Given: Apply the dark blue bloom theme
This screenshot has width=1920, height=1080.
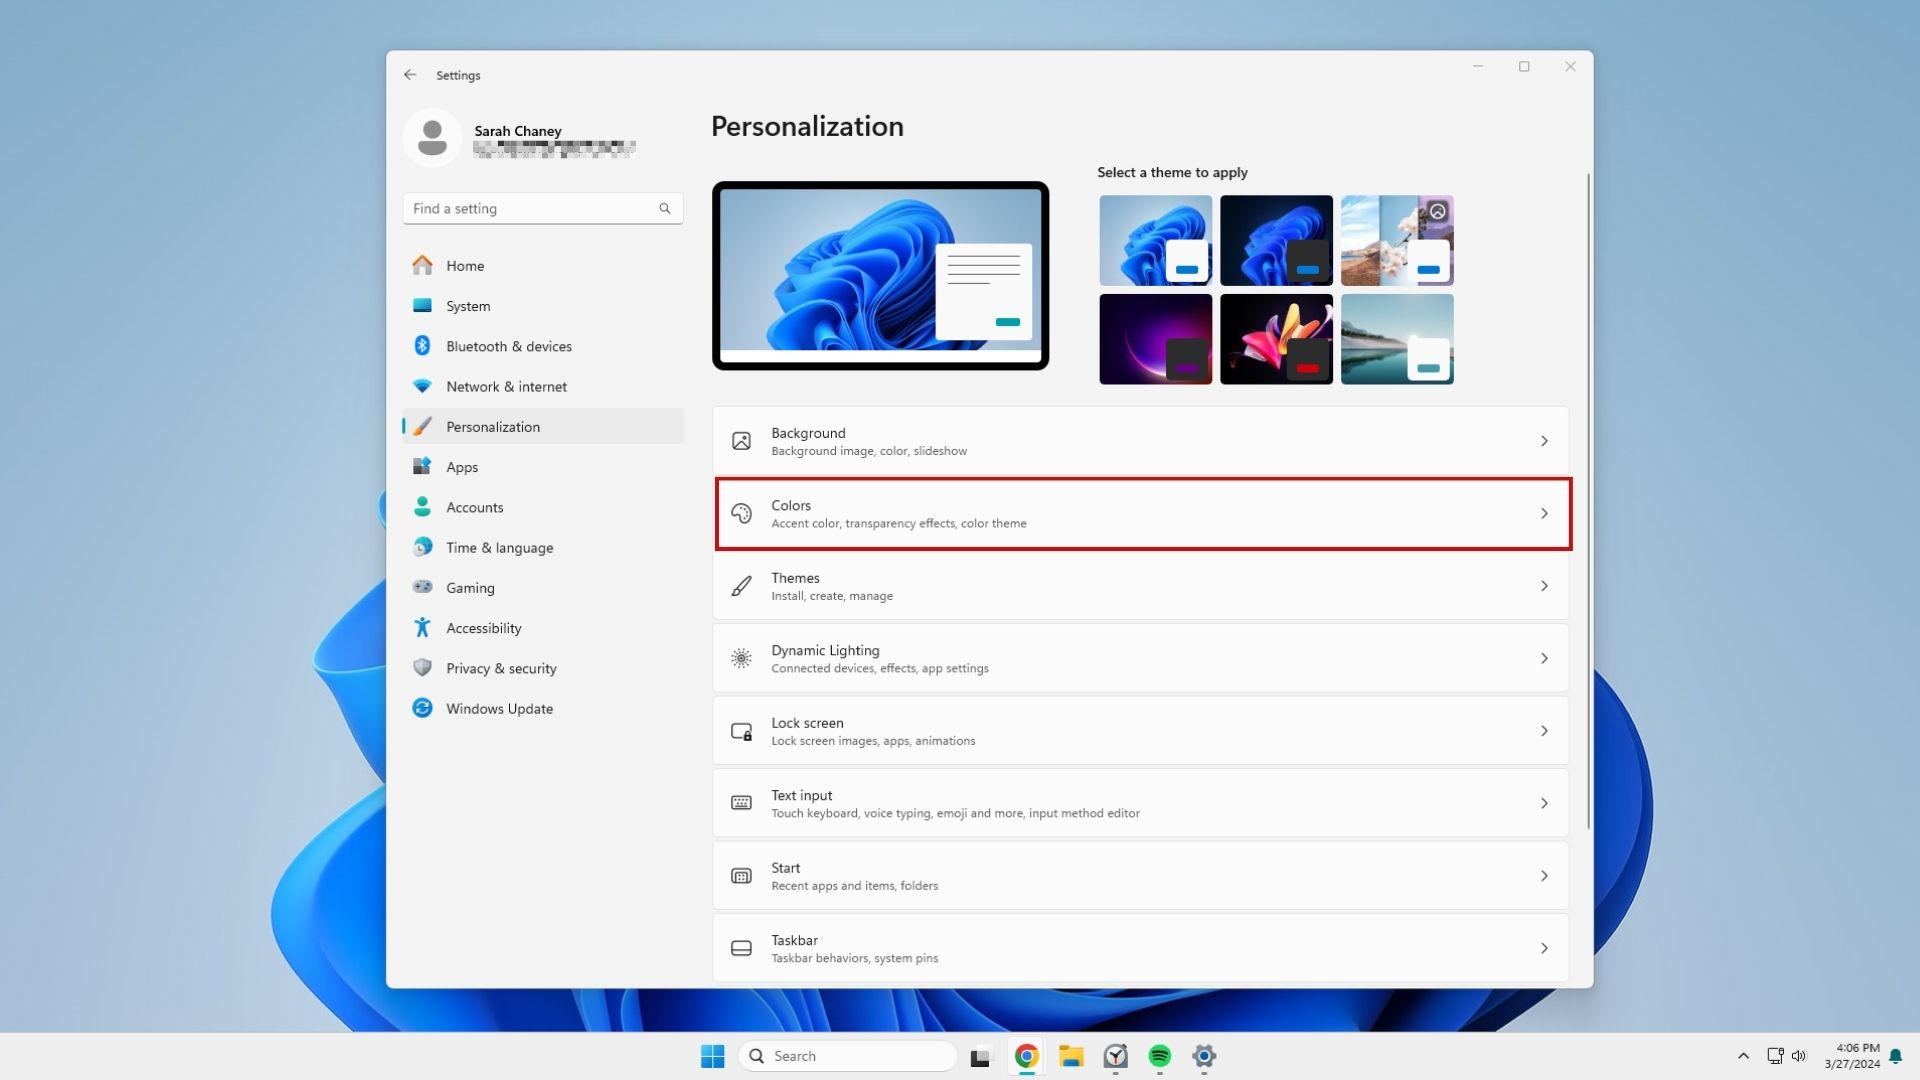Looking at the screenshot, I should (x=1276, y=240).
